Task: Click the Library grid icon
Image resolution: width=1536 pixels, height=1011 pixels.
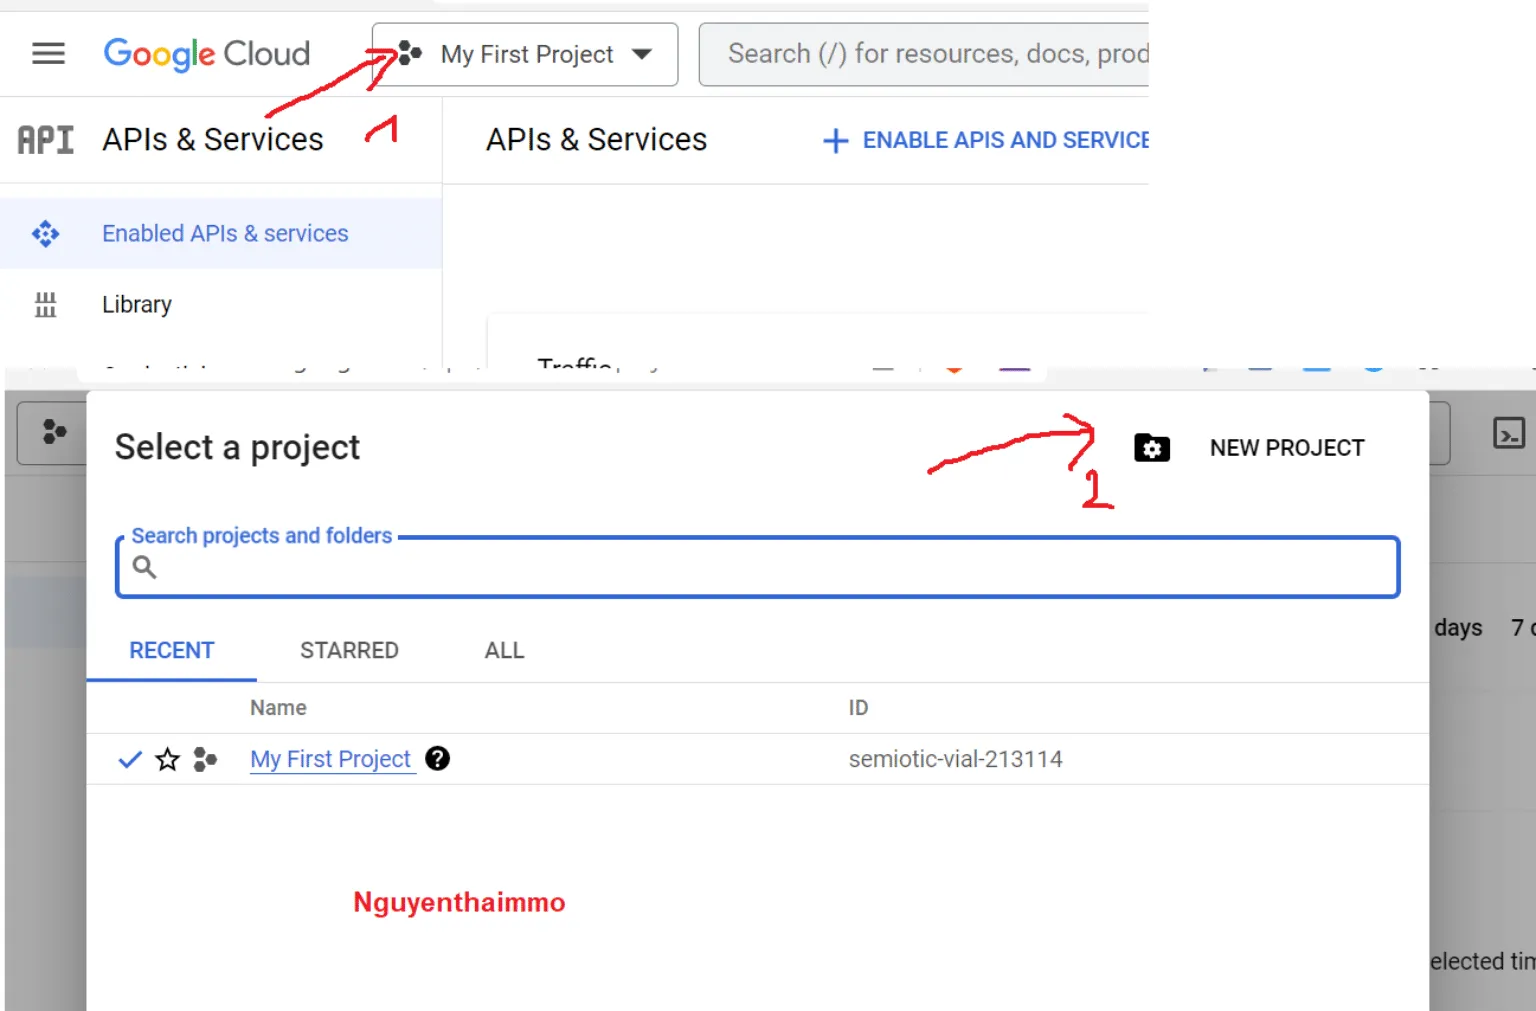Action: point(46,305)
